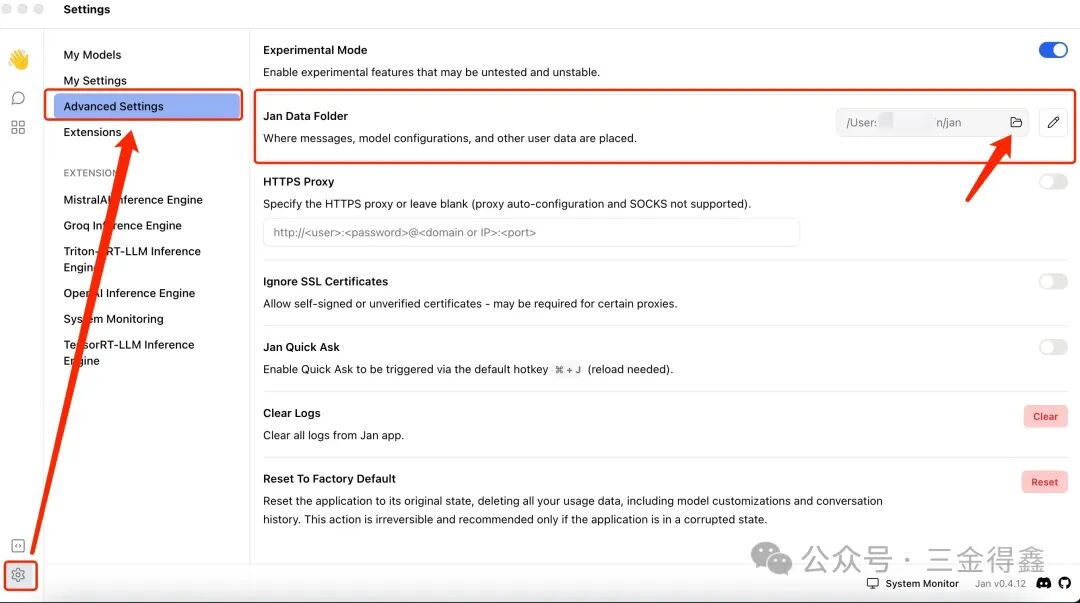Open Jan data folder via folder icon
The image size is (1080, 603).
click(x=1016, y=122)
